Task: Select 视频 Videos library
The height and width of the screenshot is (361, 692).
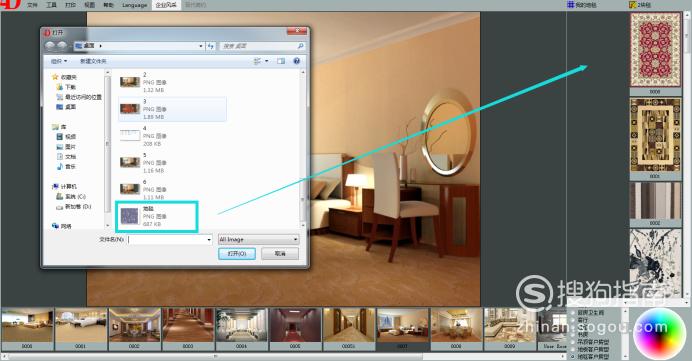Action: (x=66, y=137)
